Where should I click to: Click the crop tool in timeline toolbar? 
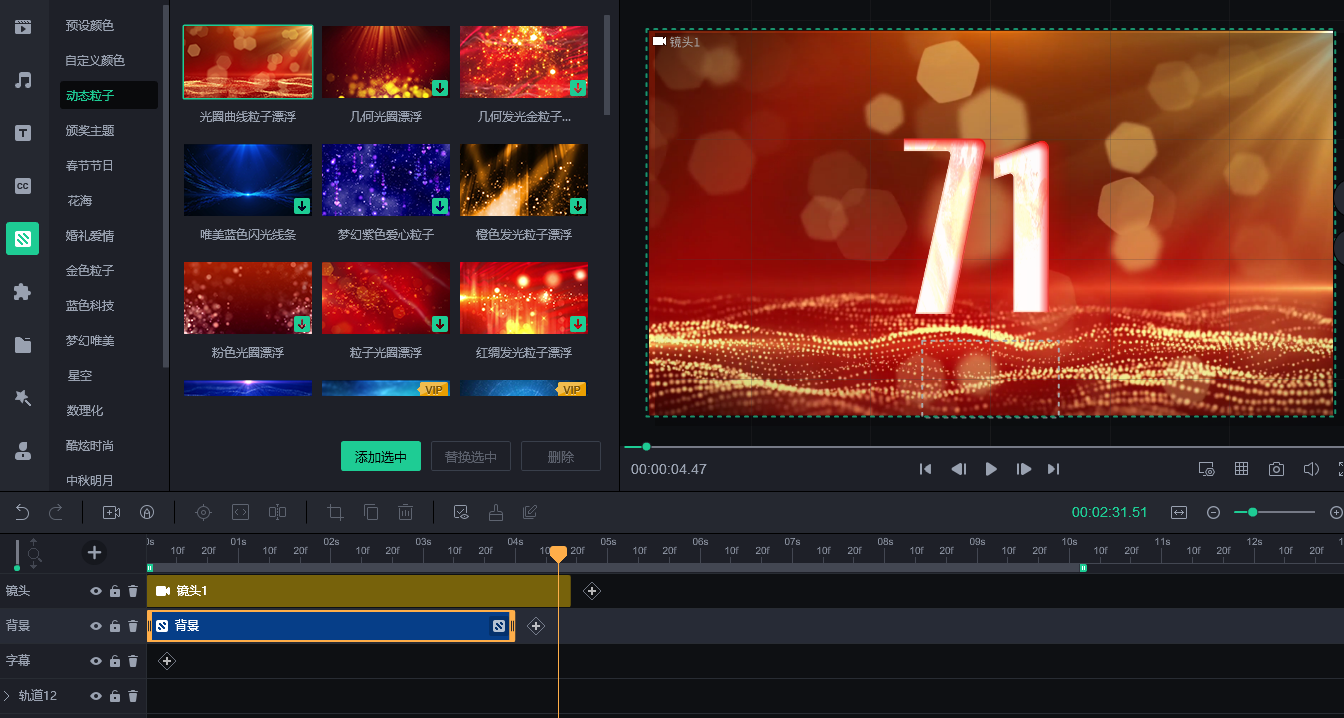(336, 512)
